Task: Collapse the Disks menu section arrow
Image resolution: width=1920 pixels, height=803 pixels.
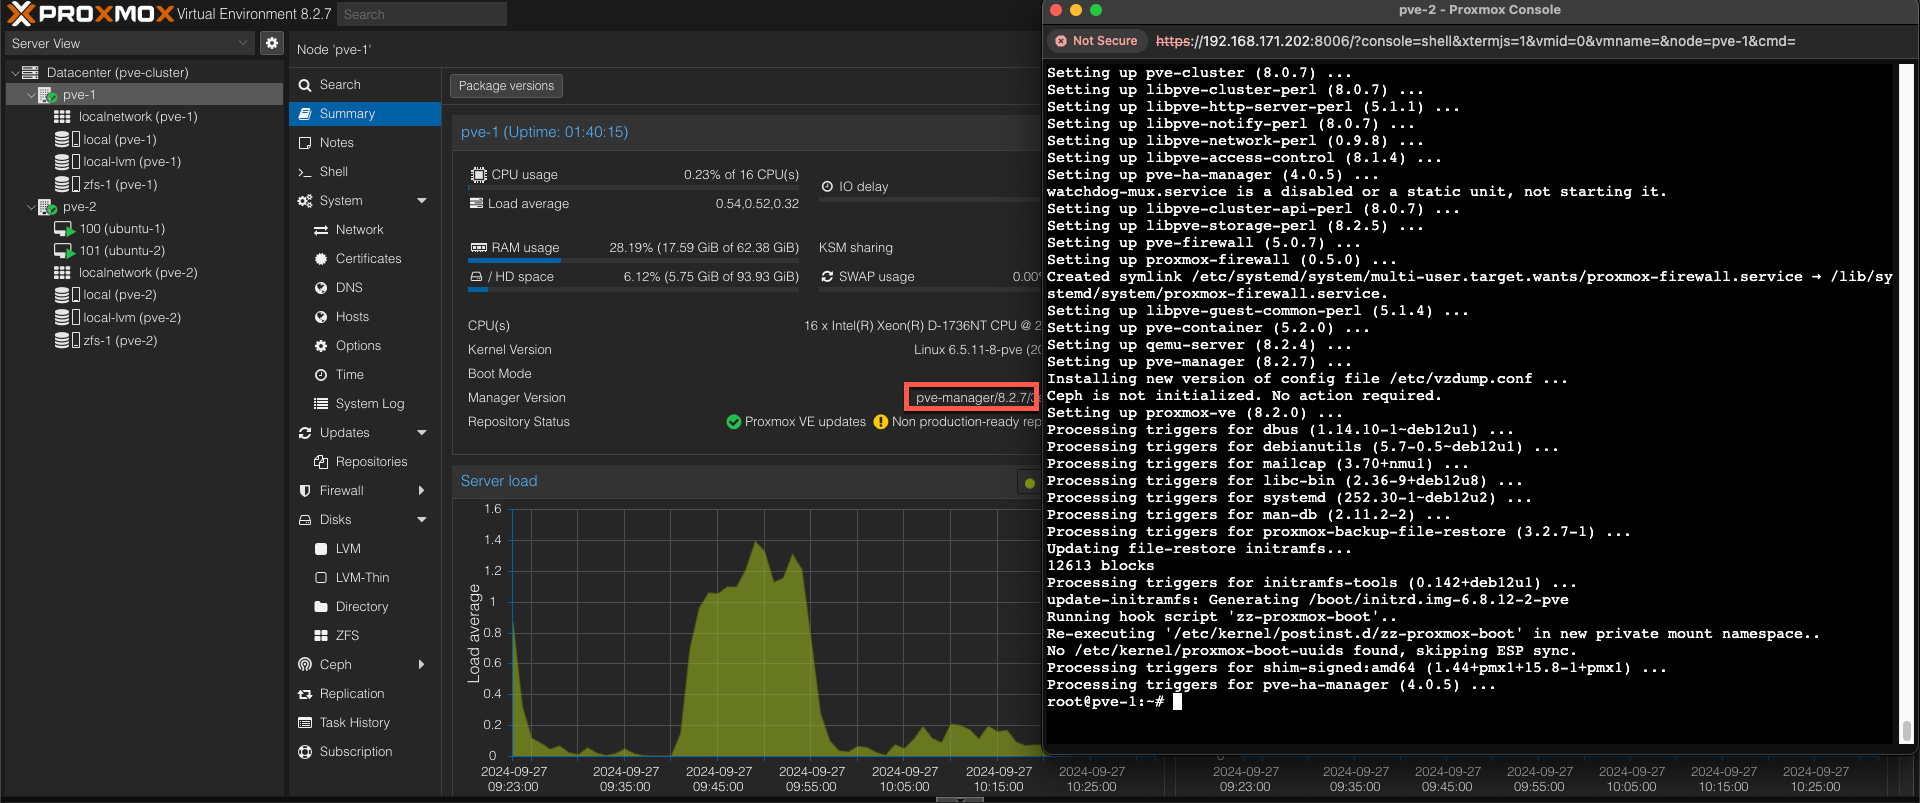Action: click(x=422, y=520)
